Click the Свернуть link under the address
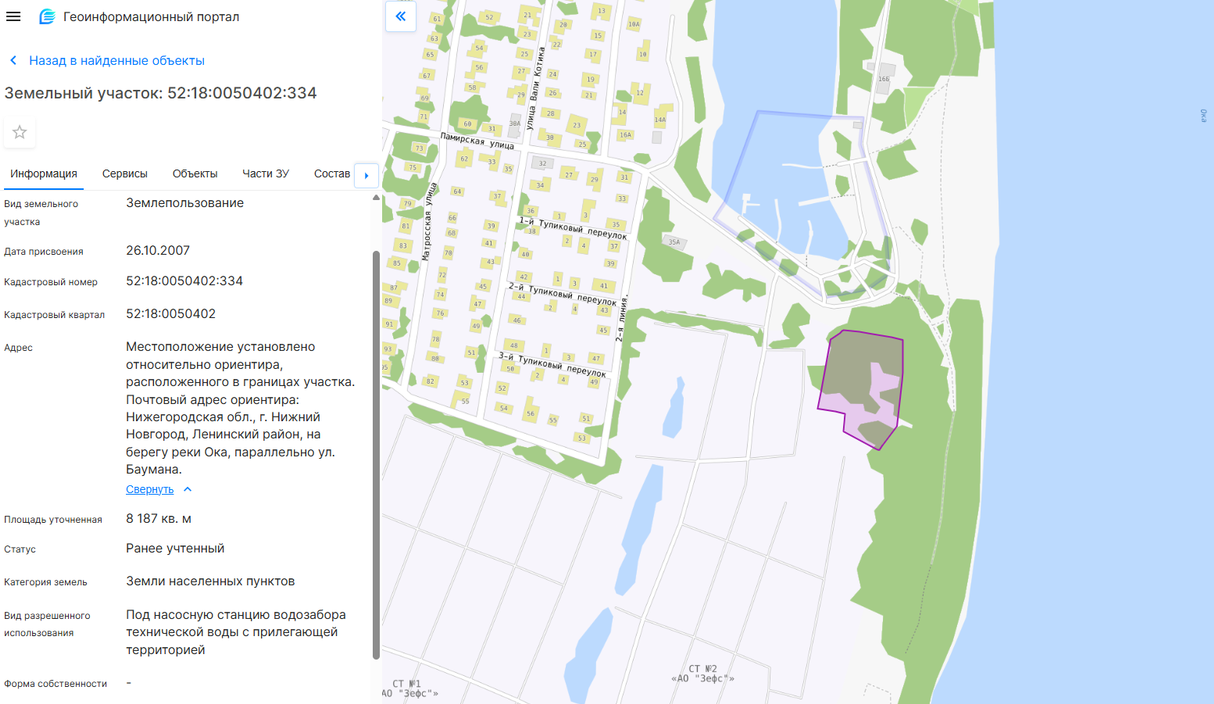This screenshot has width=1214, height=704. pyautogui.click(x=150, y=490)
